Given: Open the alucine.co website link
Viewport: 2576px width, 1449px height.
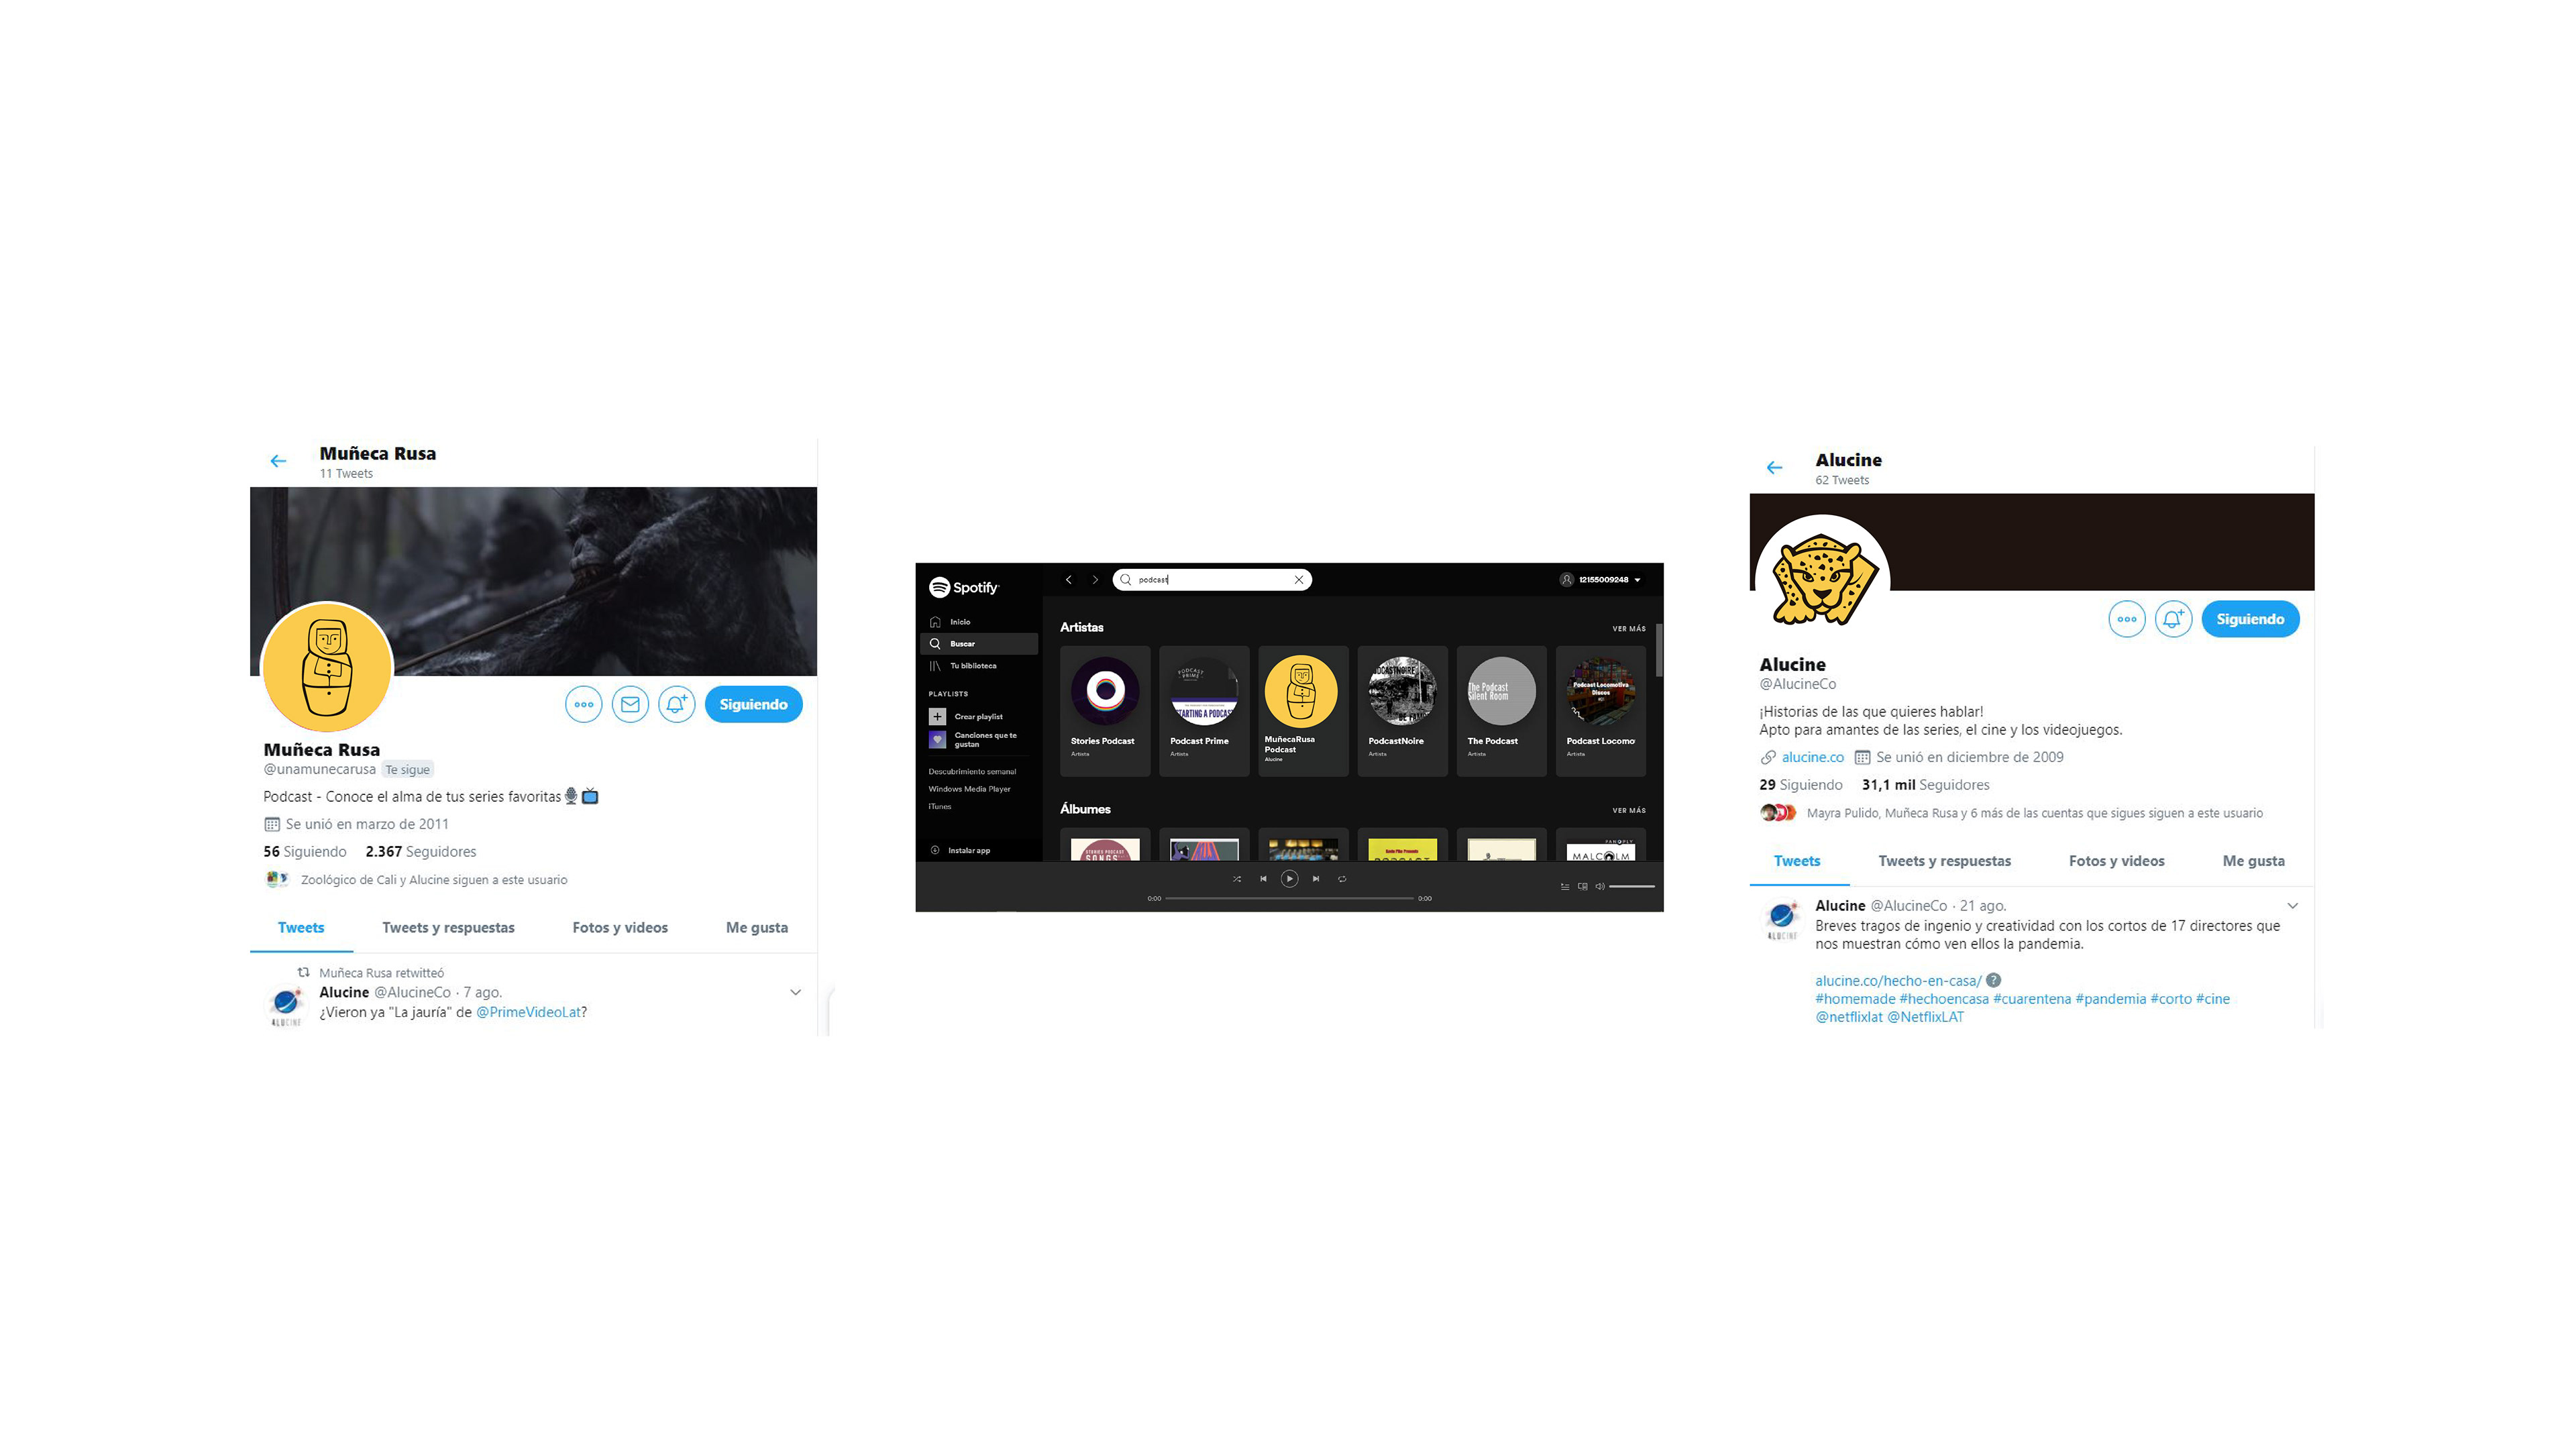Looking at the screenshot, I should pyautogui.click(x=1812, y=757).
